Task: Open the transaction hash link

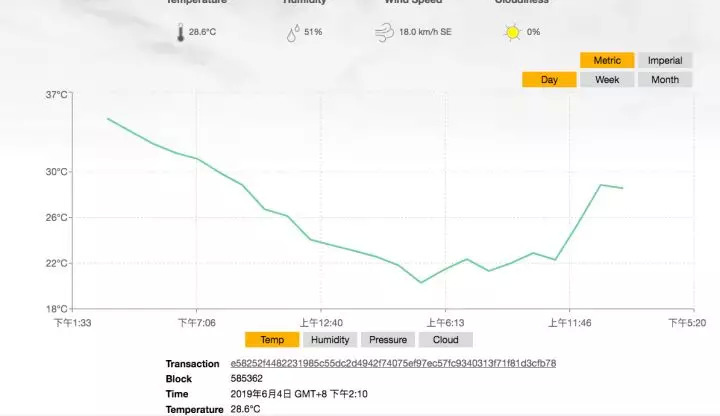Action: (393, 363)
